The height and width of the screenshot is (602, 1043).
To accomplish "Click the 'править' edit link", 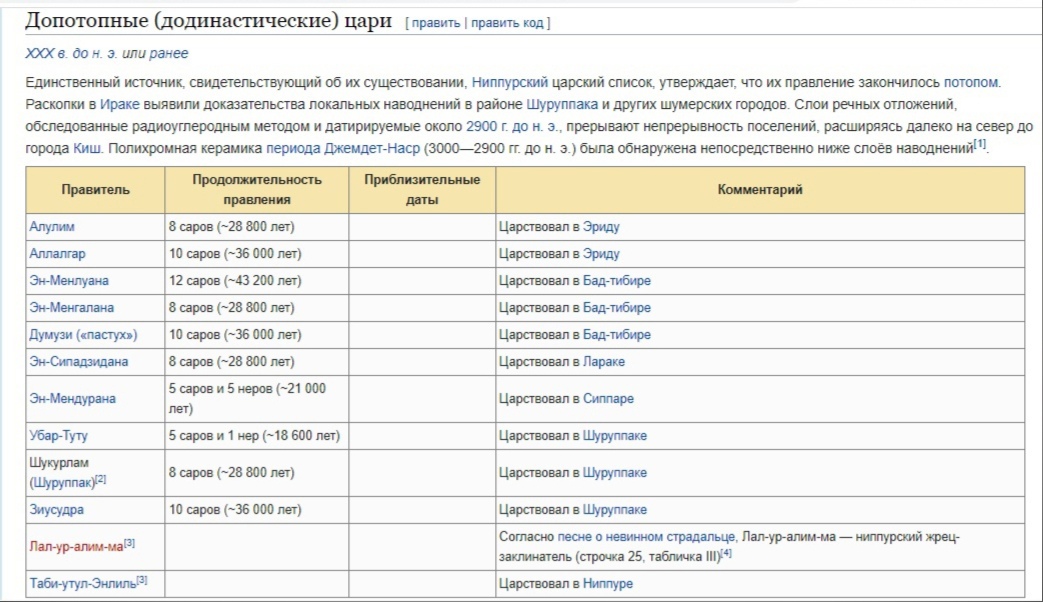I will 436,23.
